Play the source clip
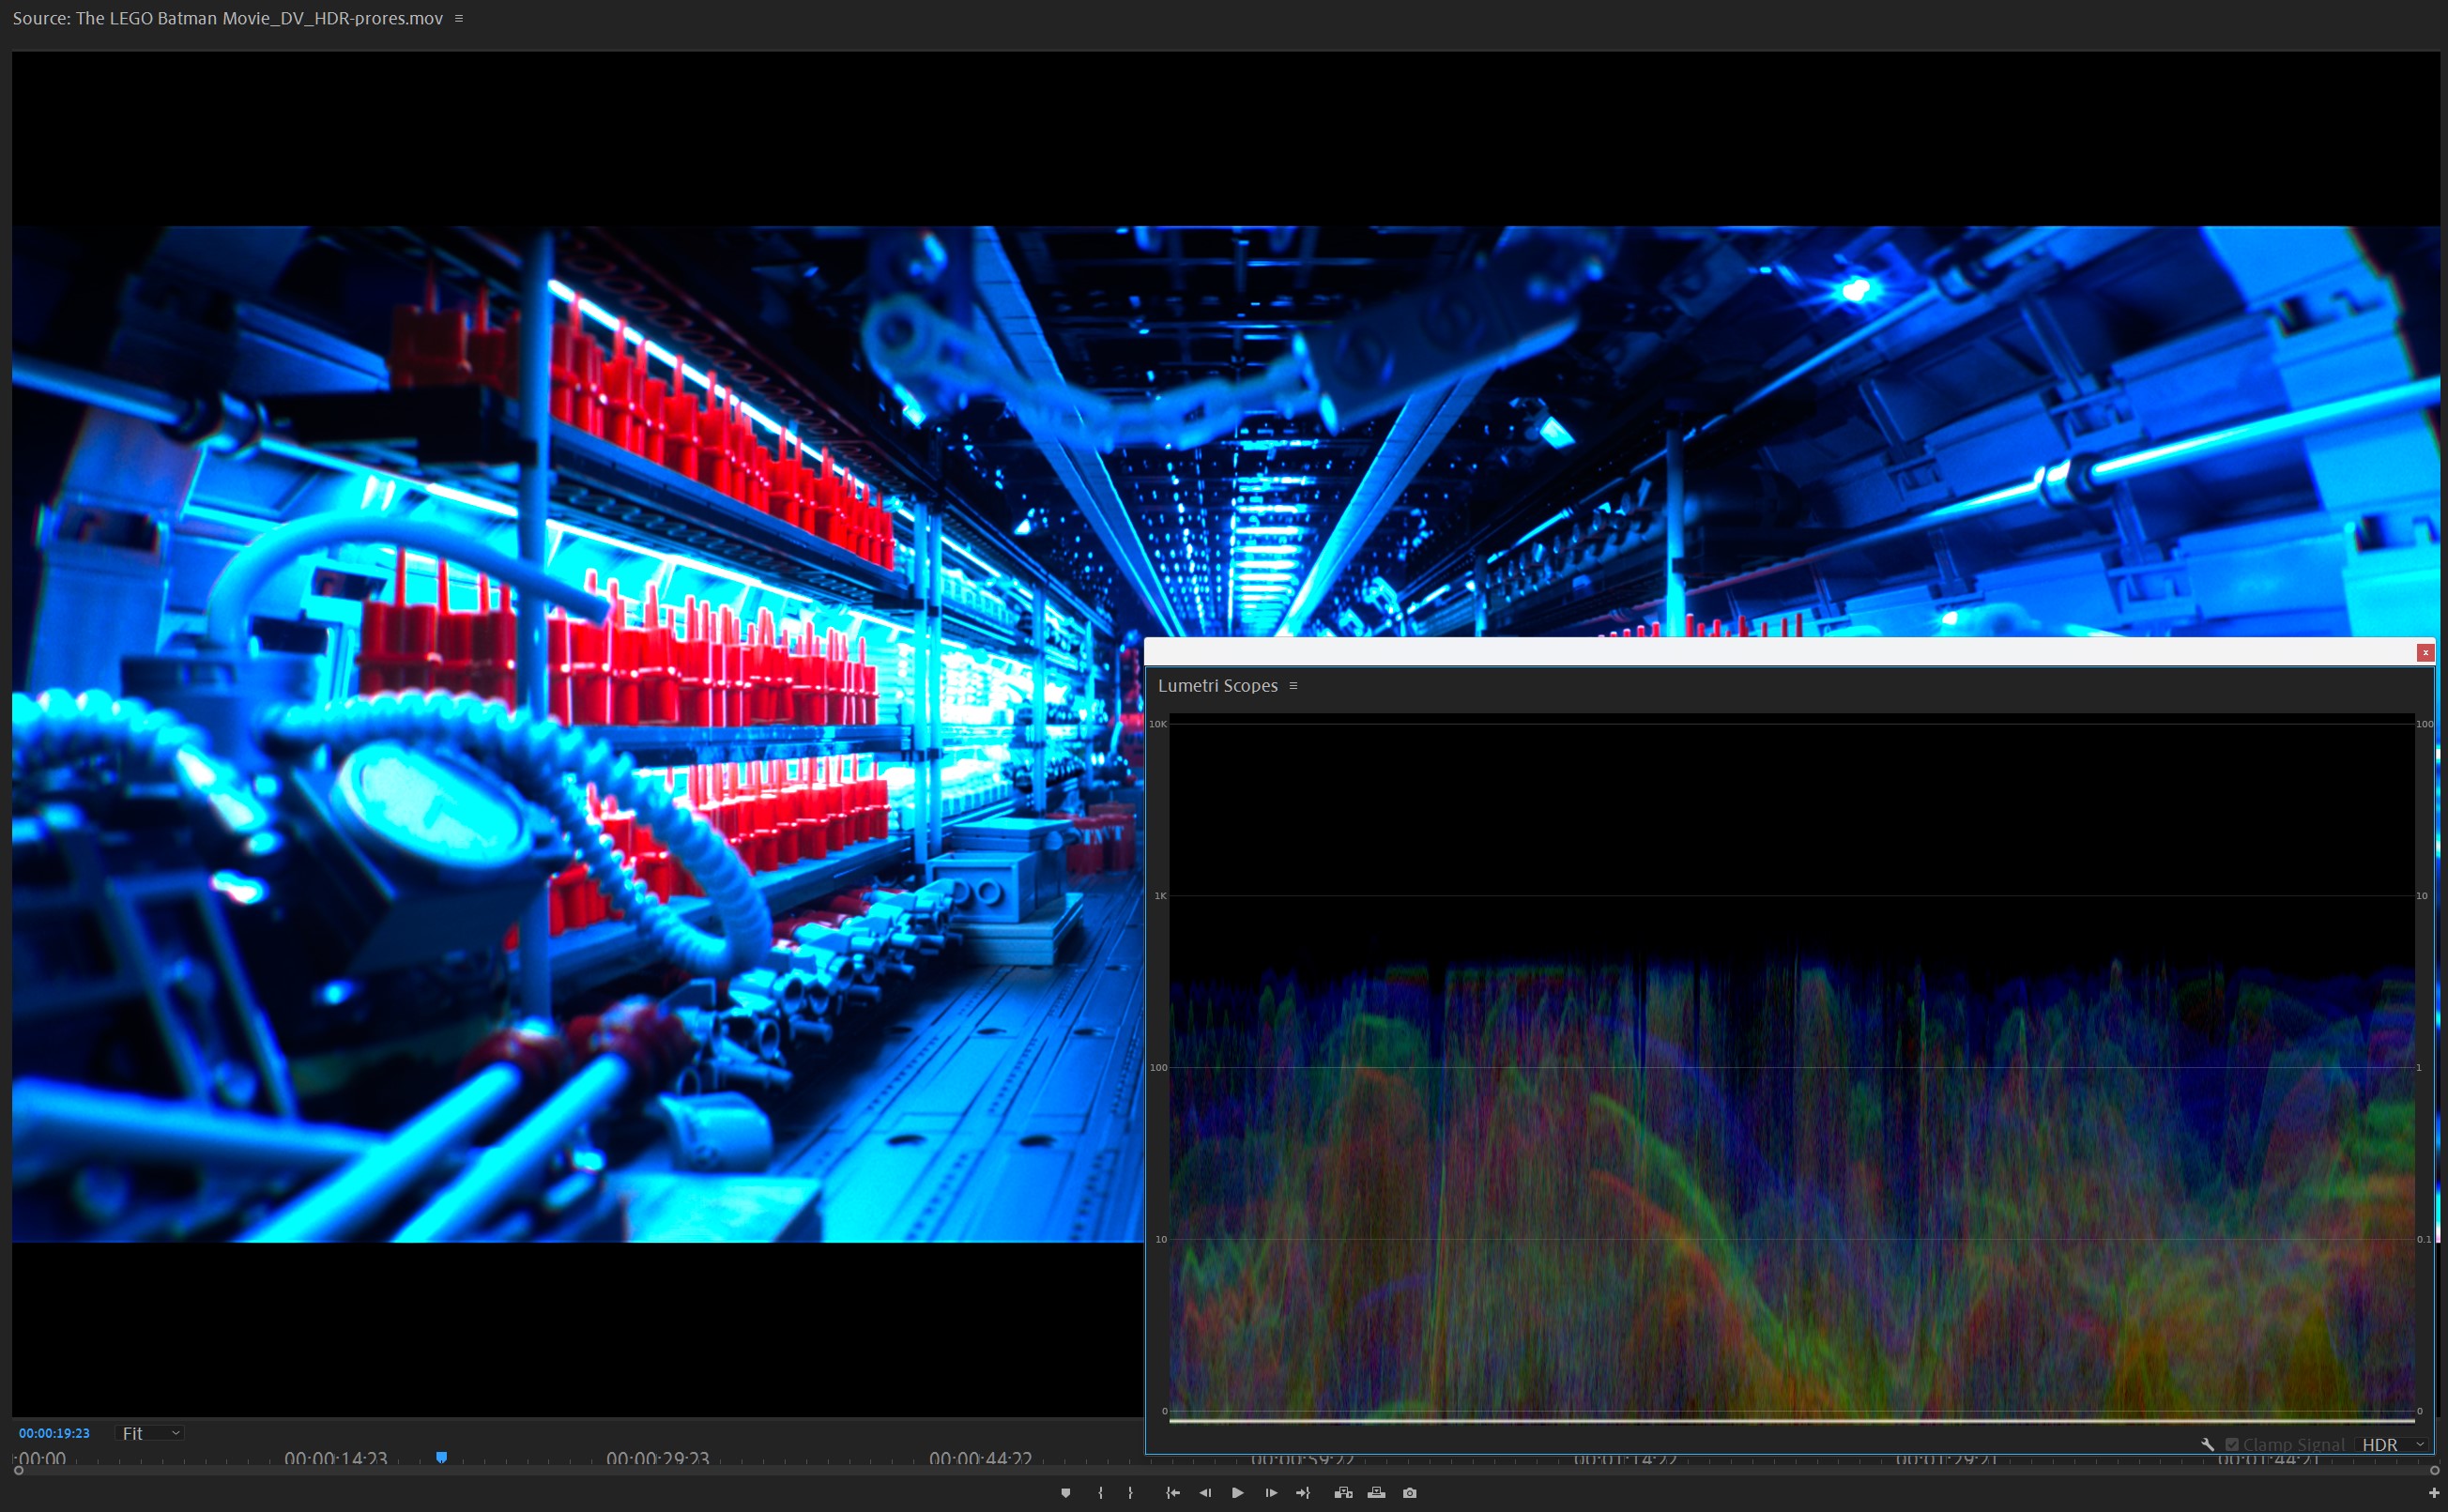Viewport: 2448px width, 1512px height. 1238,1493
